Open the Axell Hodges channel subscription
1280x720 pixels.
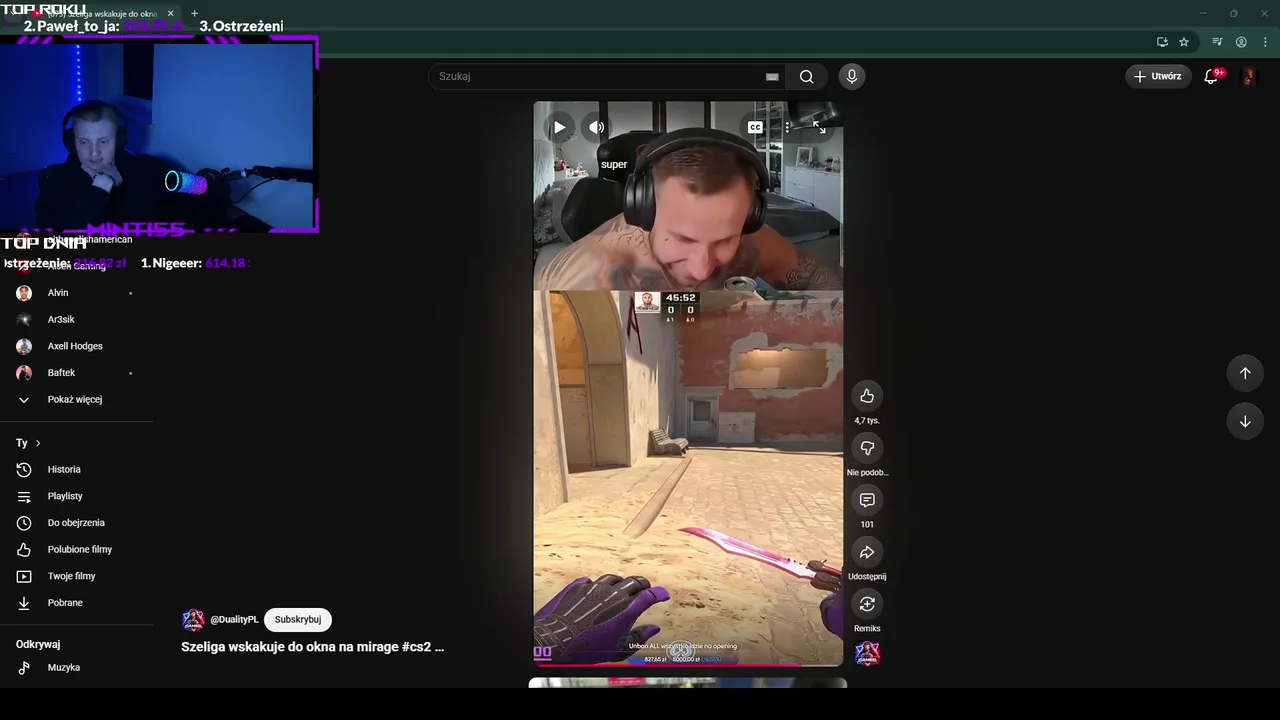(x=76, y=346)
